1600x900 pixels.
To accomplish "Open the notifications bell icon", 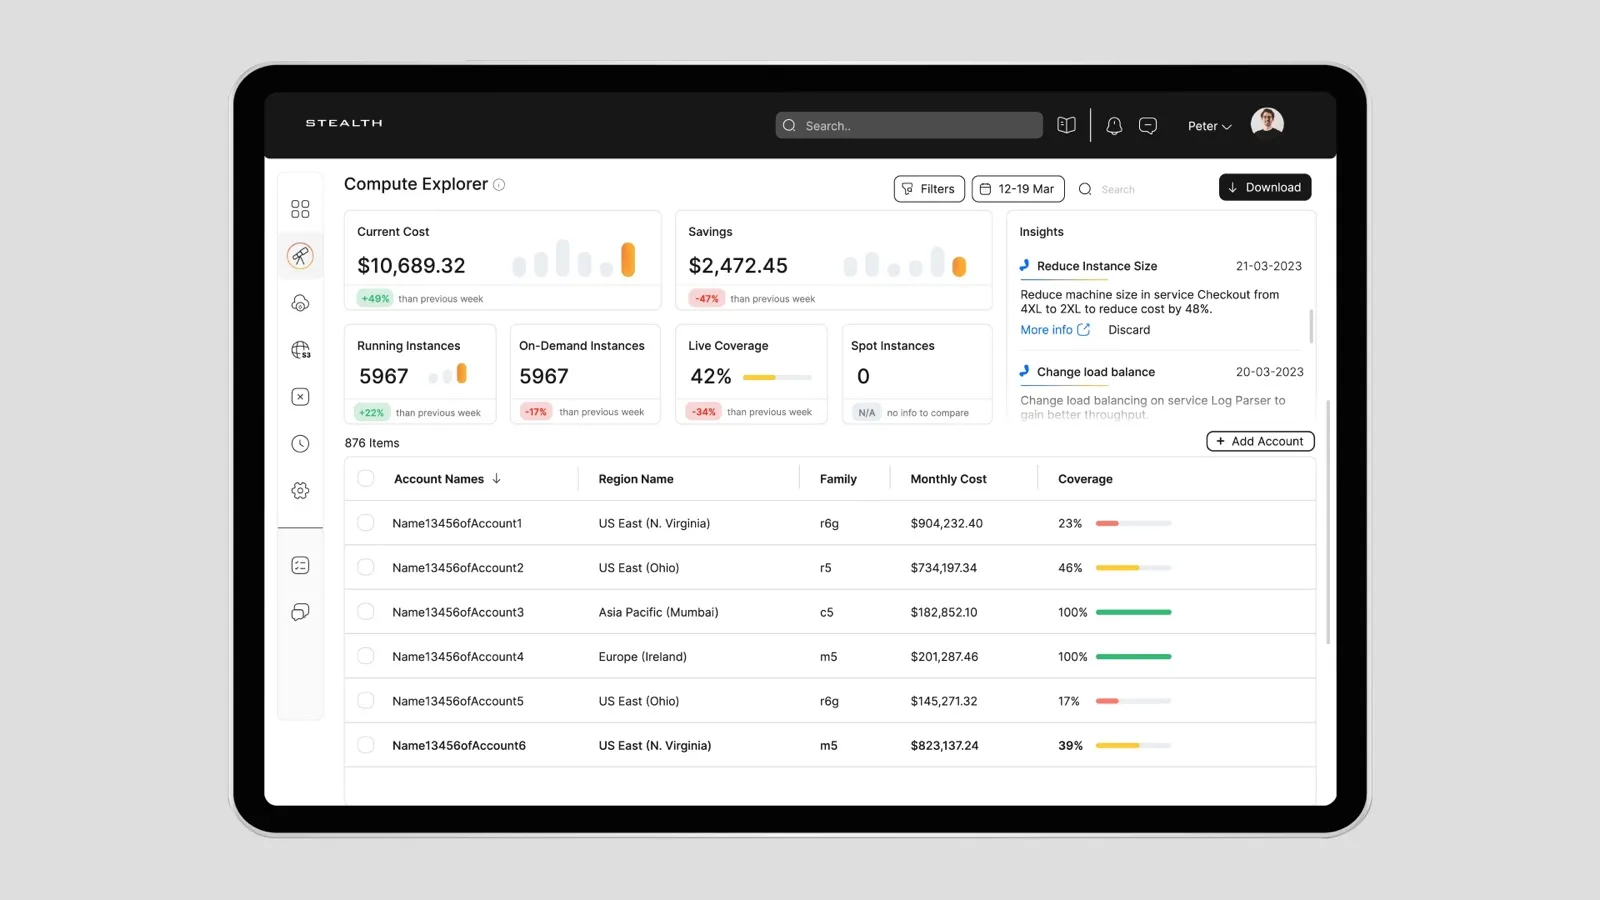I will tap(1114, 125).
